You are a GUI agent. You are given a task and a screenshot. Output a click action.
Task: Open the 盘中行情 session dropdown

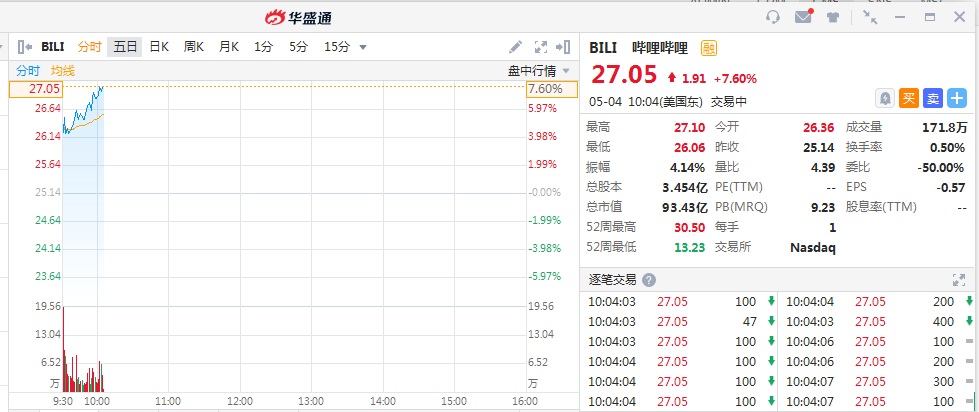(x=539, y=70)
